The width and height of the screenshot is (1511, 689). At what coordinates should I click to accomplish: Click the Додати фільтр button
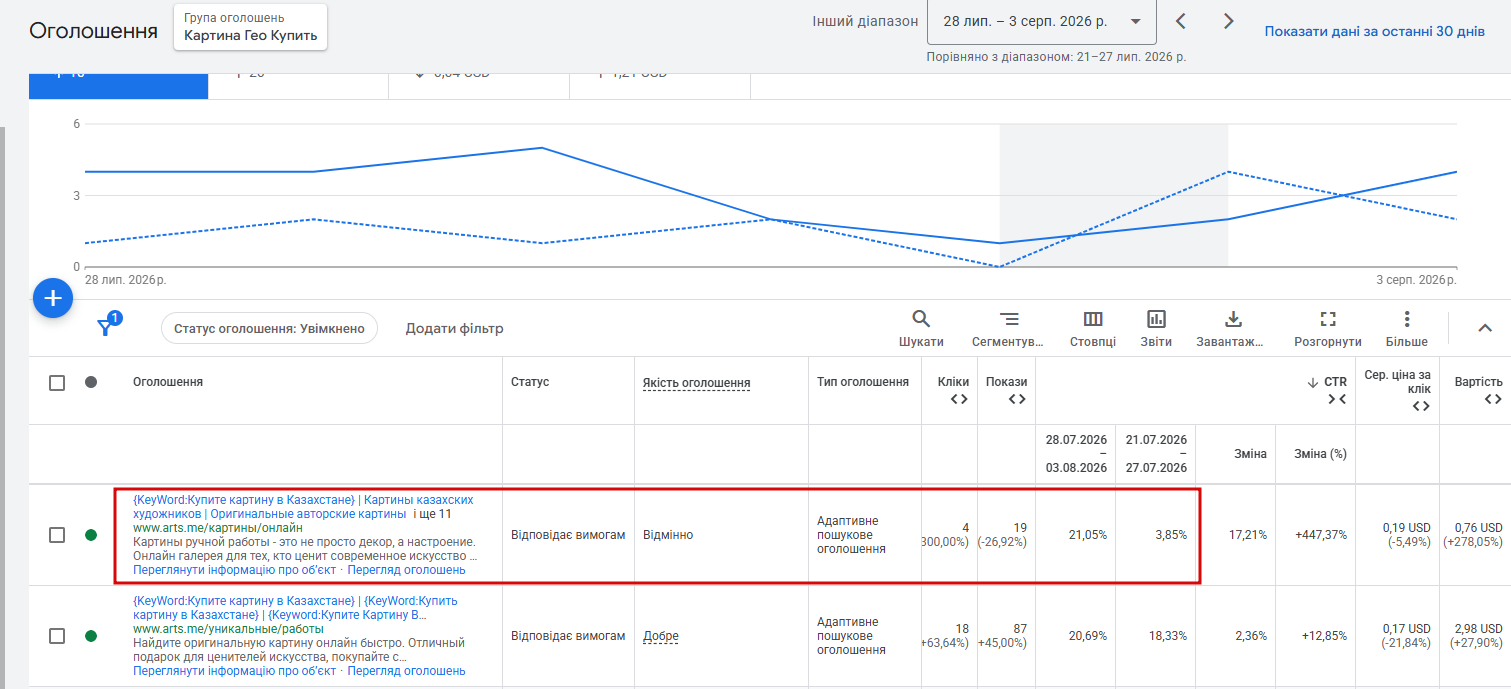click(454, 328)
